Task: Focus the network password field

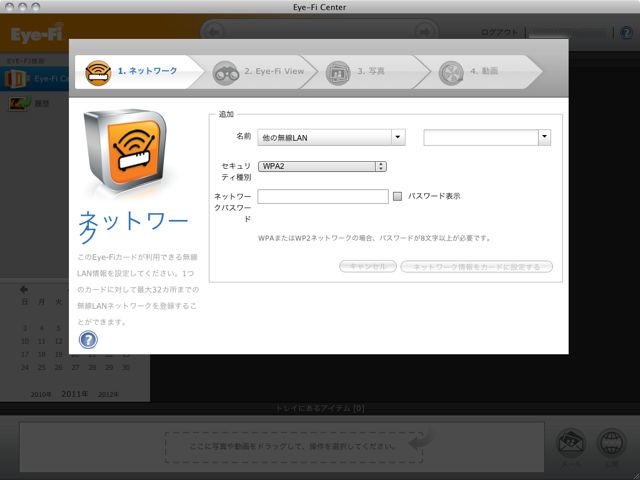Action: (323, 196)
